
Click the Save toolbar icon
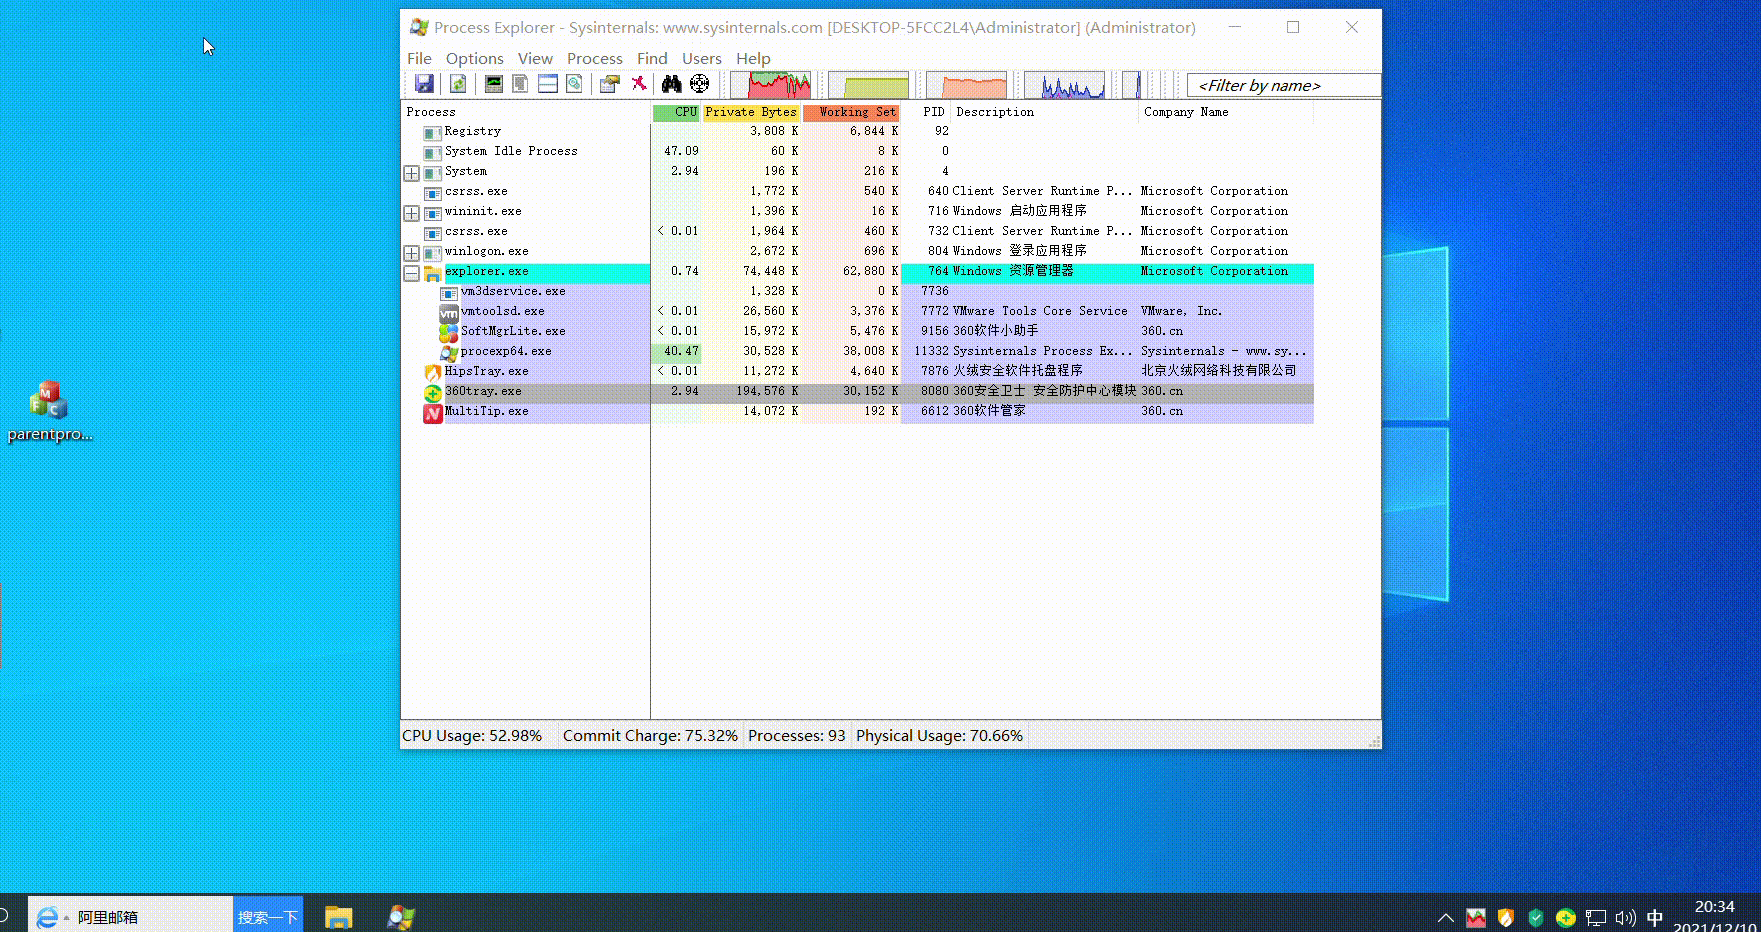[424, 85]
